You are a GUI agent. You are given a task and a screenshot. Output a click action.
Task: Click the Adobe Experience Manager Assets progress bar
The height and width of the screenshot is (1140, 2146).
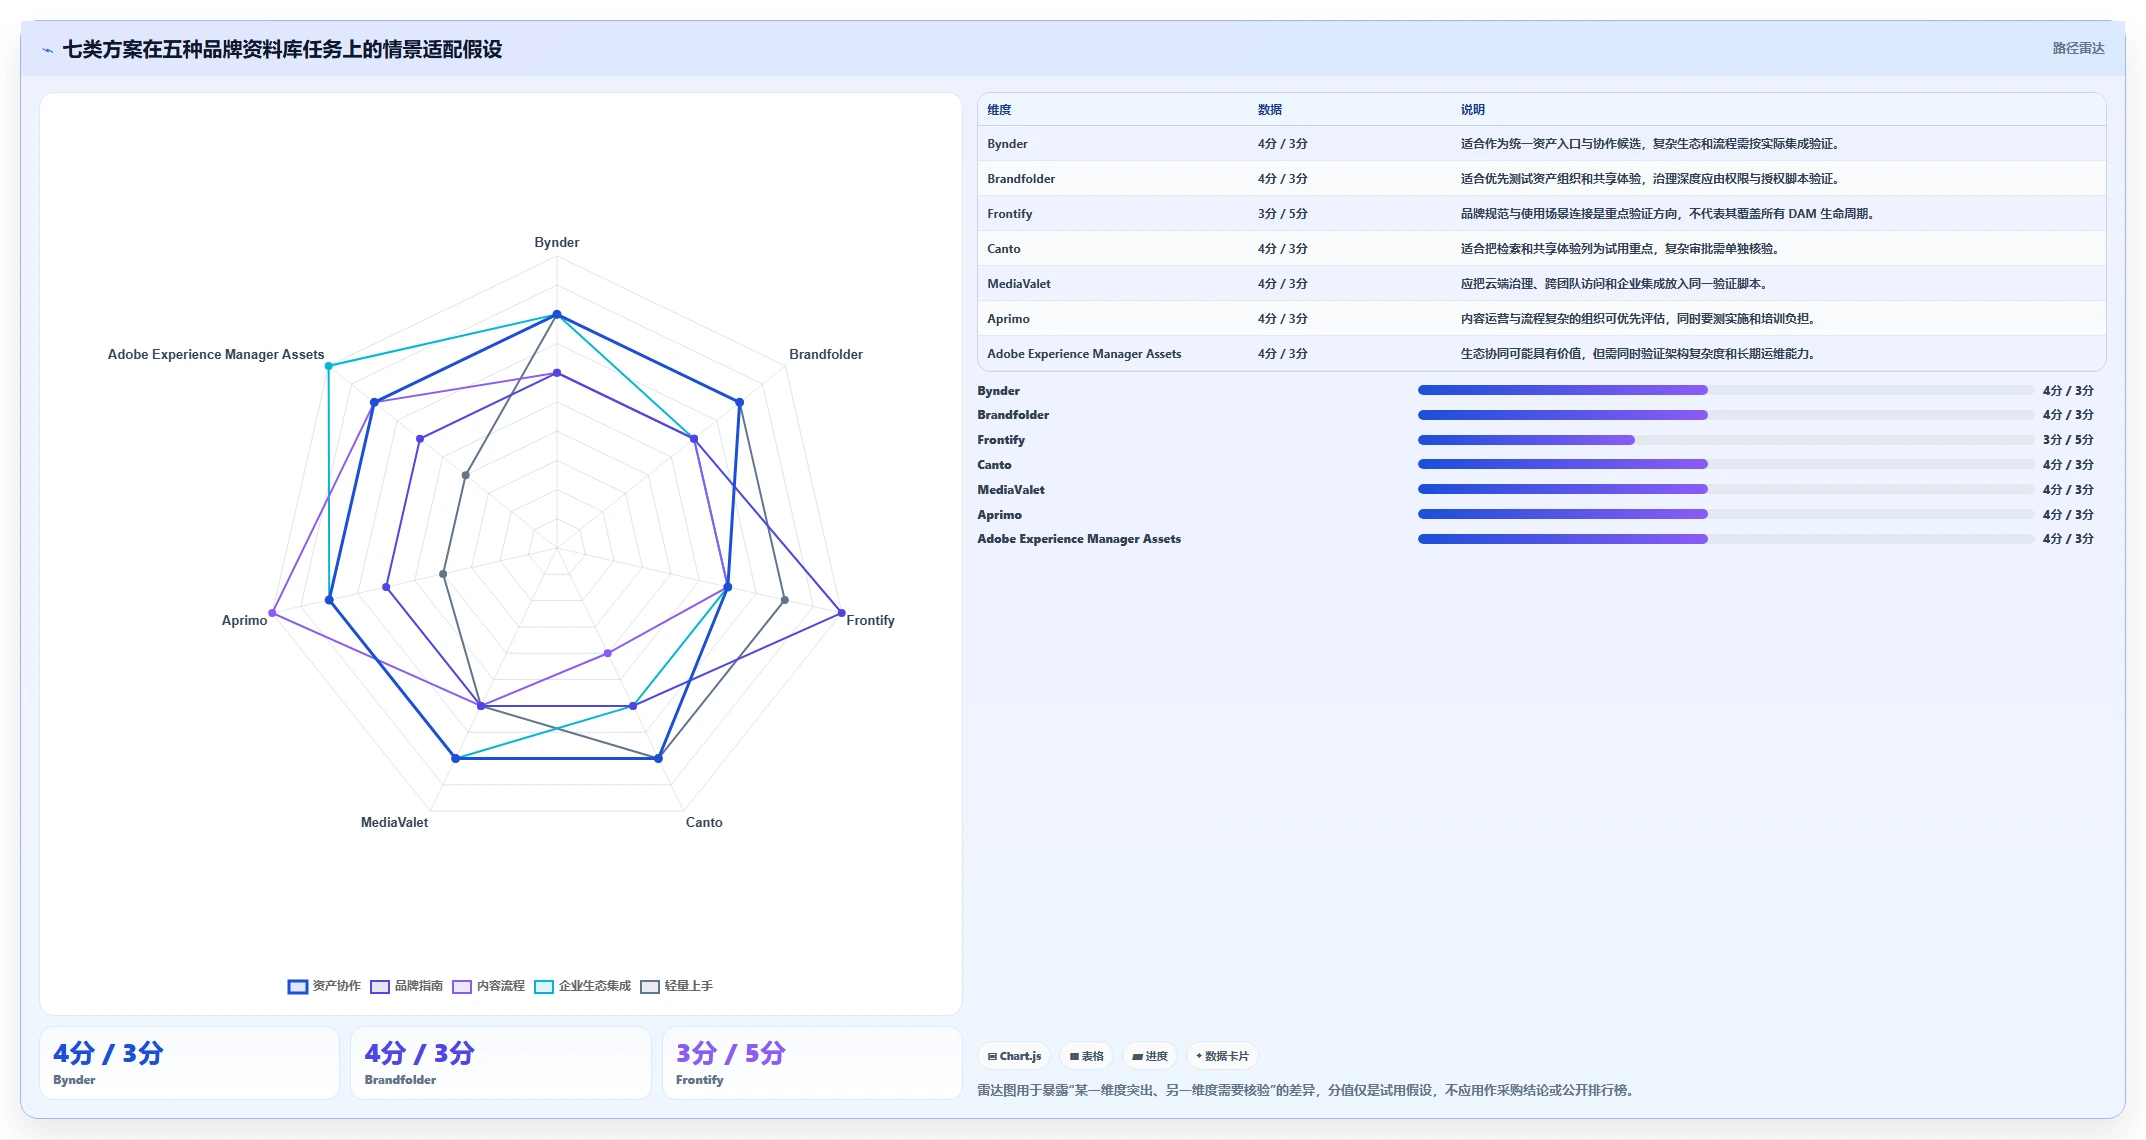[x=1725, y=539]
